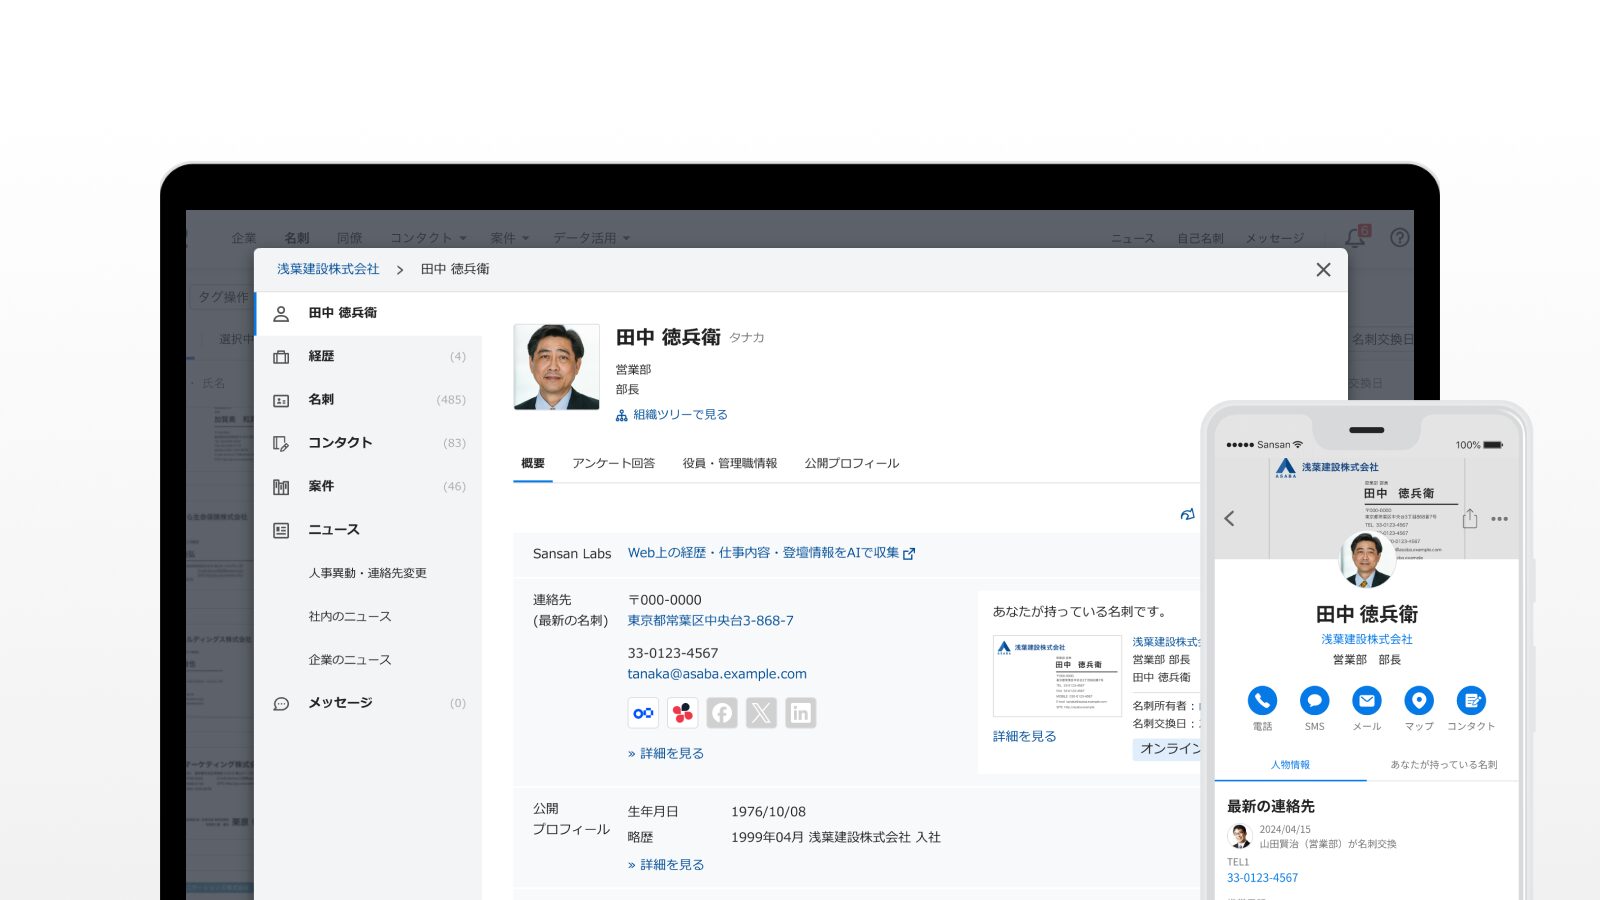Screen dimensions: 1600x900
Task: Switch to the 概要 tab
Action: tap(533, 464)
